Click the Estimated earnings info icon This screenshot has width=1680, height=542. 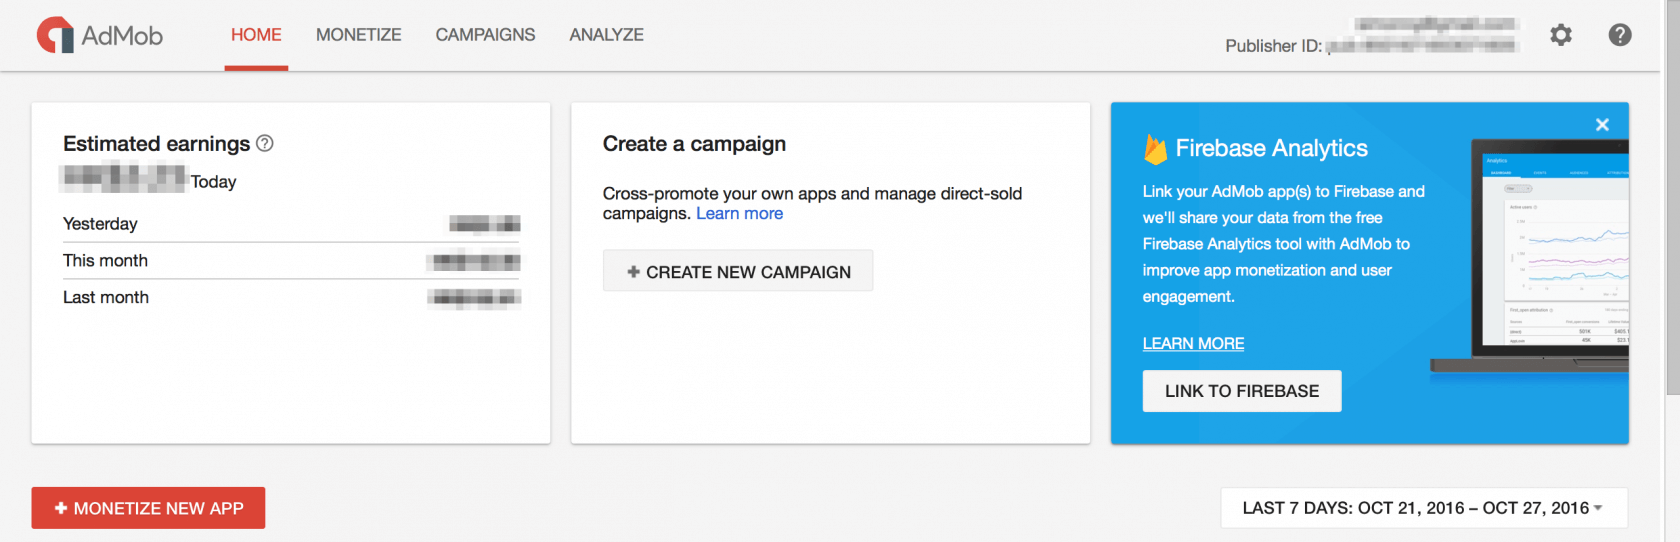click(x=265, y=143)
